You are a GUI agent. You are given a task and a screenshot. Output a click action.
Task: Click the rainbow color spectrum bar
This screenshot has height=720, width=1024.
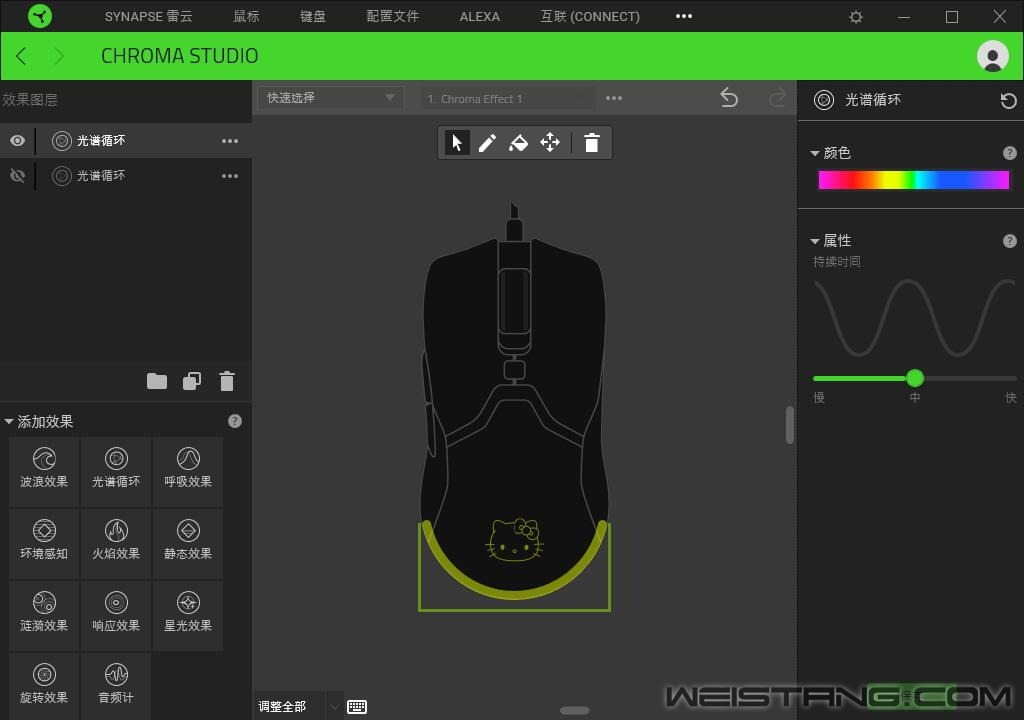(914, 180)
